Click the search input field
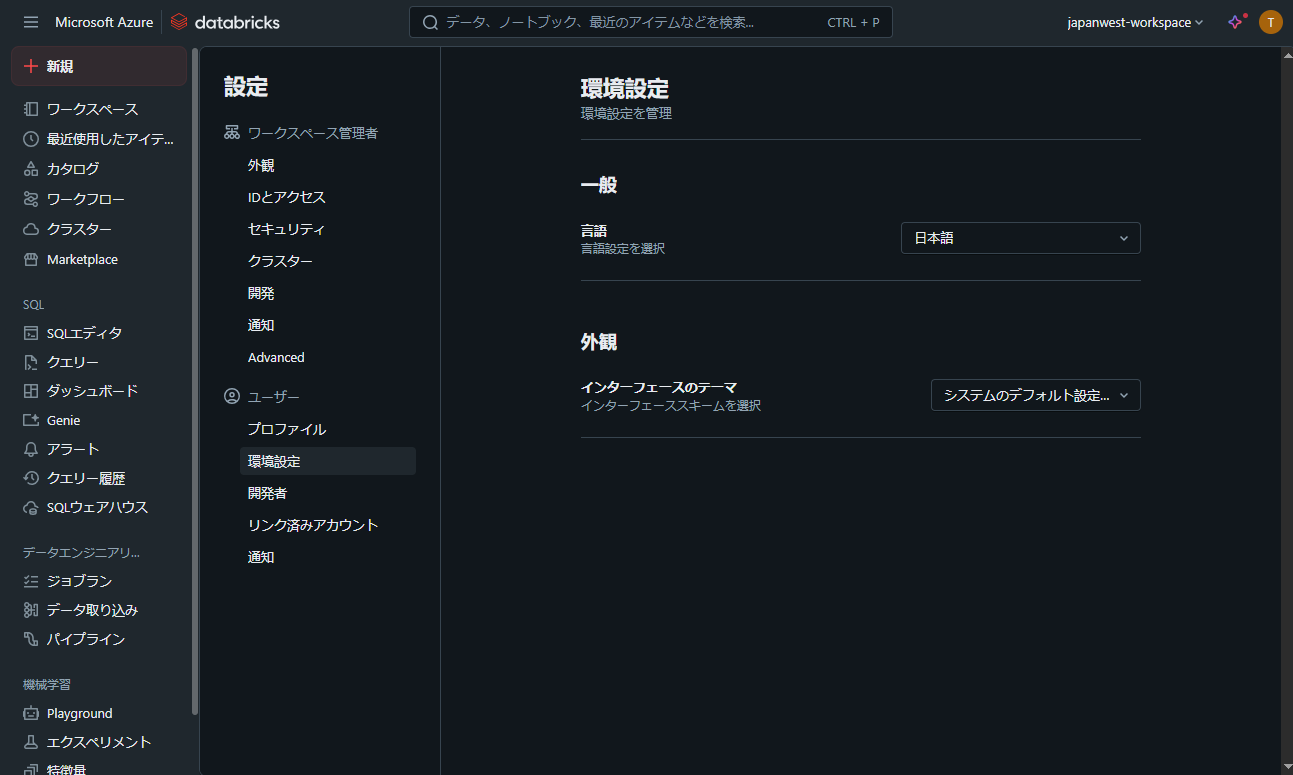 (x=630, y=22)
